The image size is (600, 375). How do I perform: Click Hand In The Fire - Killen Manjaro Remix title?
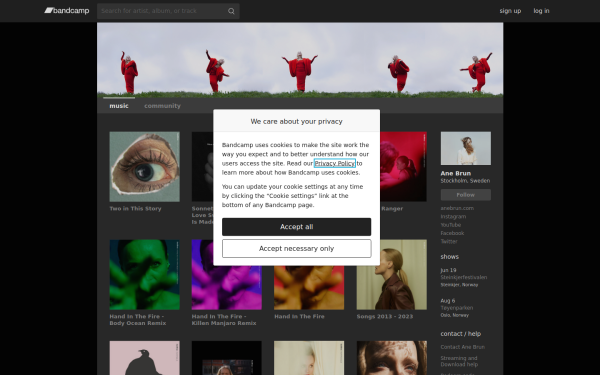pos(224,320)
